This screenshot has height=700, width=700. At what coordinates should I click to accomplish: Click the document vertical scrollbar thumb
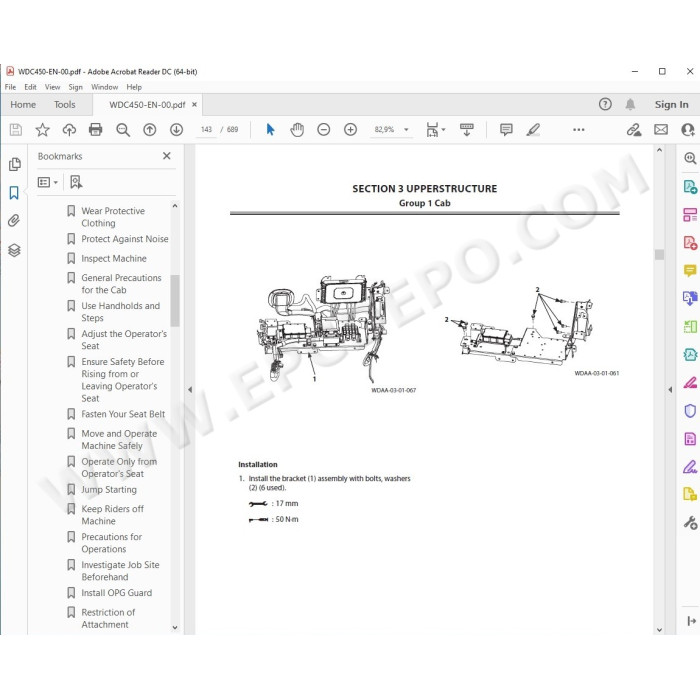tap(659, 254)
